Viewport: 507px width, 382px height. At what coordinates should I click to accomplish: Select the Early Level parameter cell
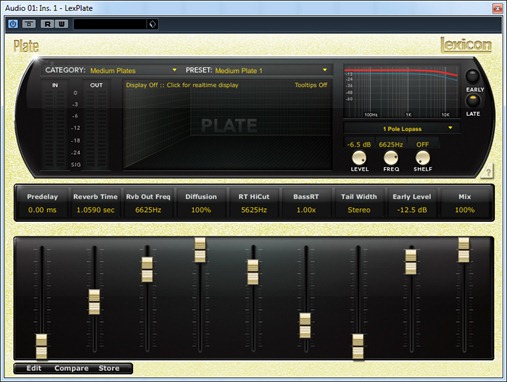click(412, 203)
